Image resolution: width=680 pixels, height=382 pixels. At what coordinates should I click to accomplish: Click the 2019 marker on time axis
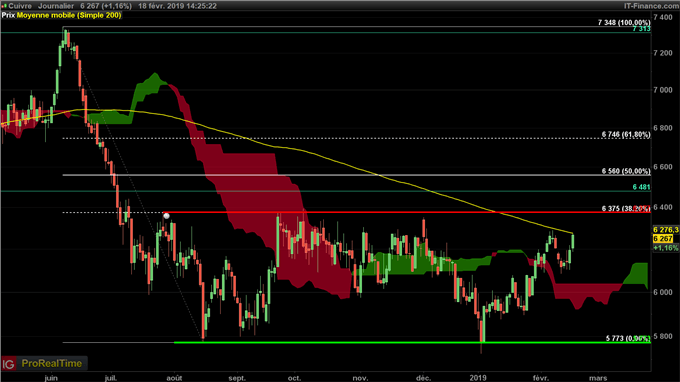pos(478,378)
